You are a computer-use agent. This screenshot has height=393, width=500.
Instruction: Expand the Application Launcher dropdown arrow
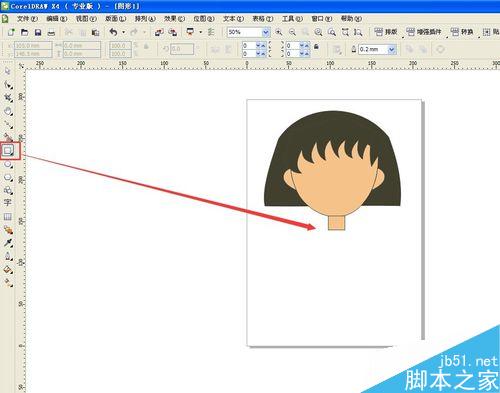click(x=200, y=32)
